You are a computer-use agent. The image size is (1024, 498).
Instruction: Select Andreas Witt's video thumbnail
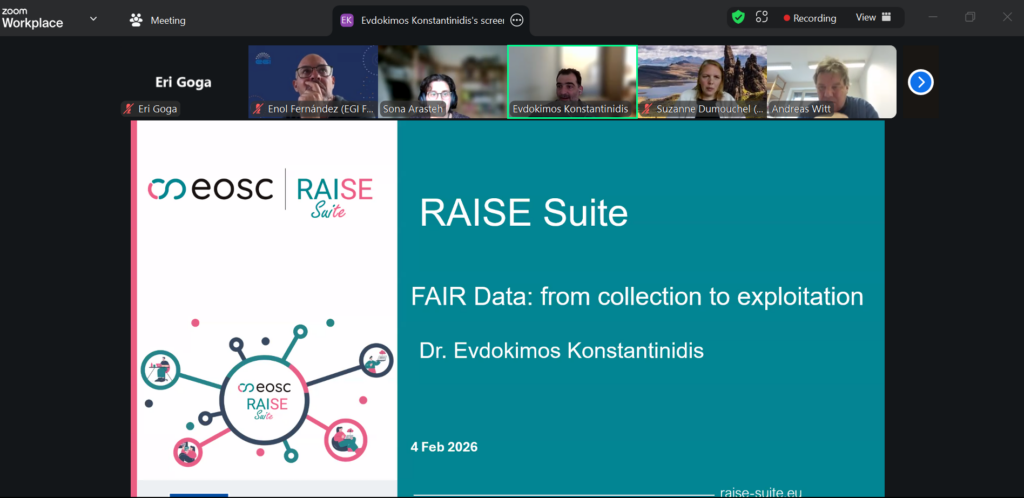click(831, 80)
